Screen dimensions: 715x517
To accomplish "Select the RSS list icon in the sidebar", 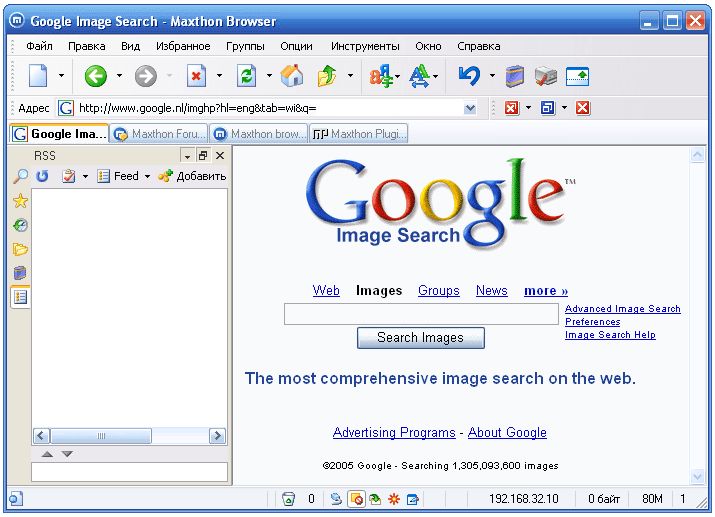I will pos(21,297).
